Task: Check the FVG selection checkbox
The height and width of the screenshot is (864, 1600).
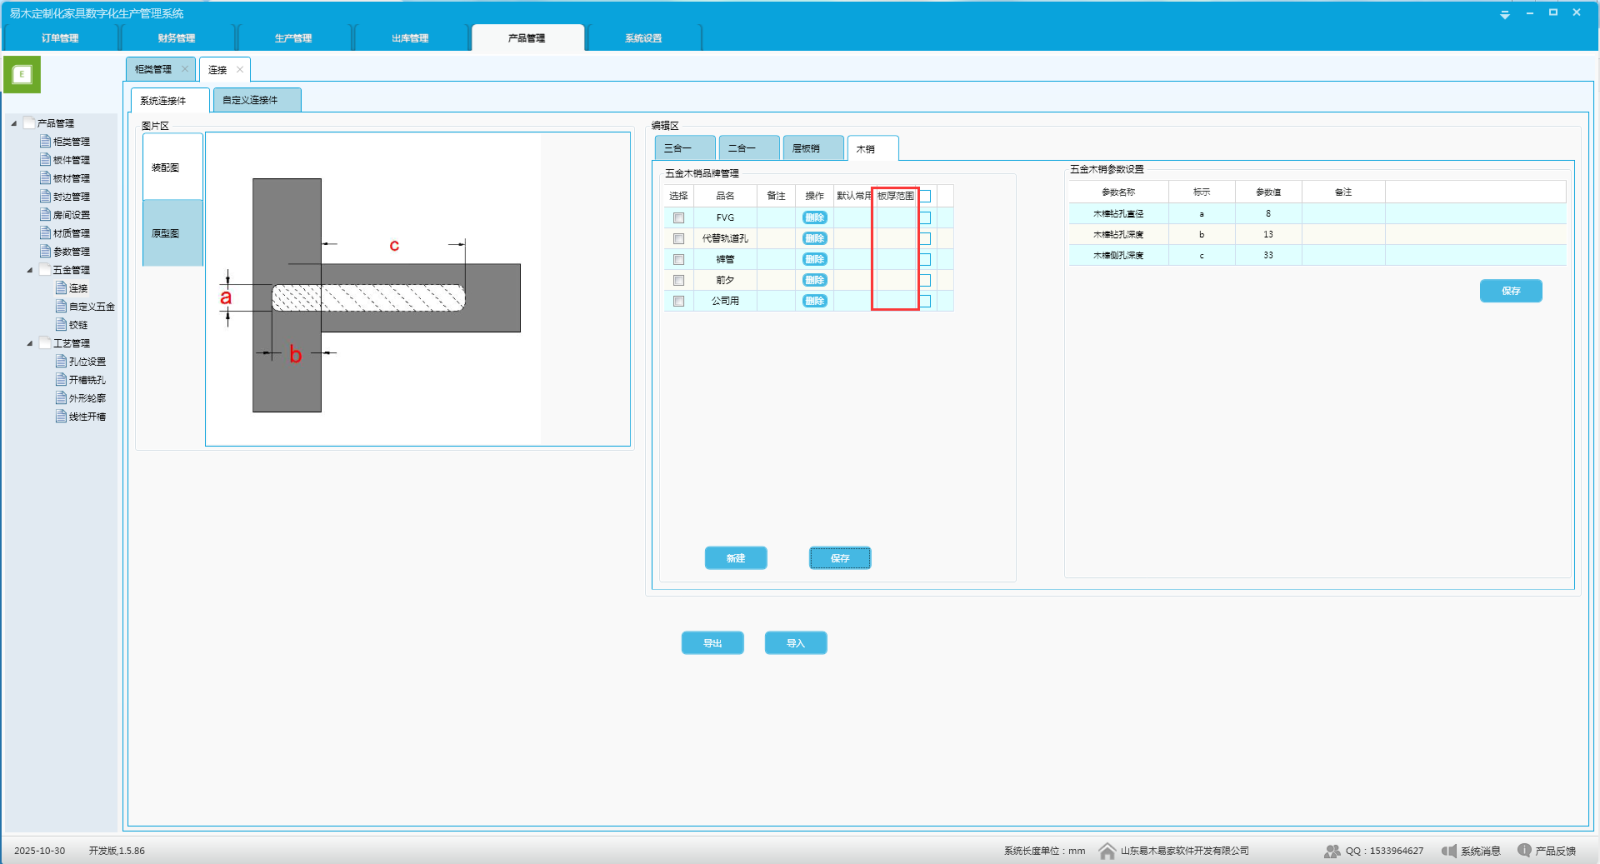Action: [x=679, y=218]
